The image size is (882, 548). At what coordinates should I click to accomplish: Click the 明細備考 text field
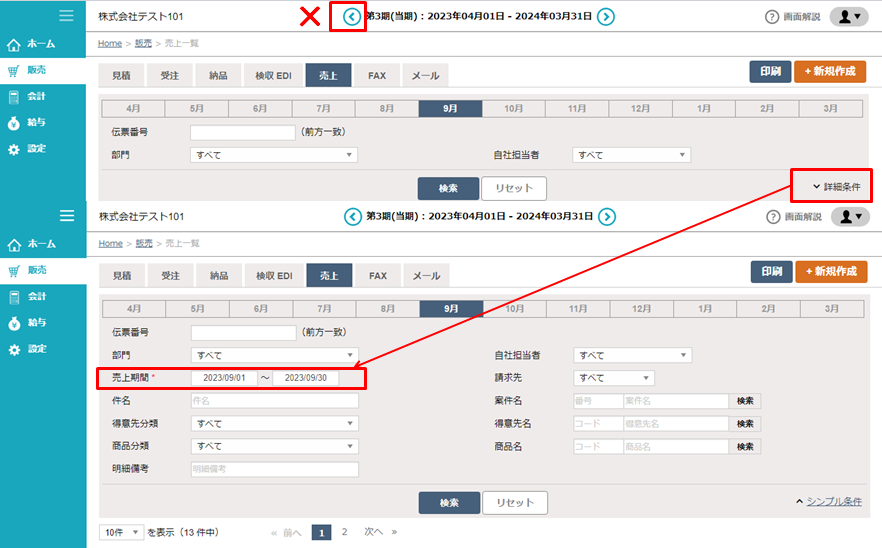(274, 468)
